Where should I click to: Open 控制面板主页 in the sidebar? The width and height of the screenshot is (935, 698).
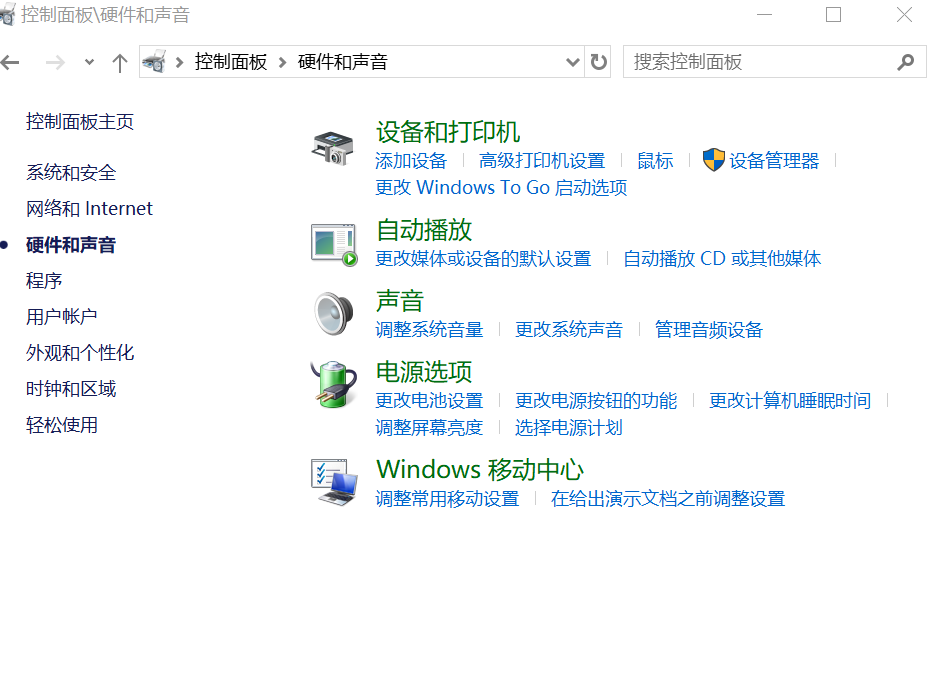[x=80, y=122]
